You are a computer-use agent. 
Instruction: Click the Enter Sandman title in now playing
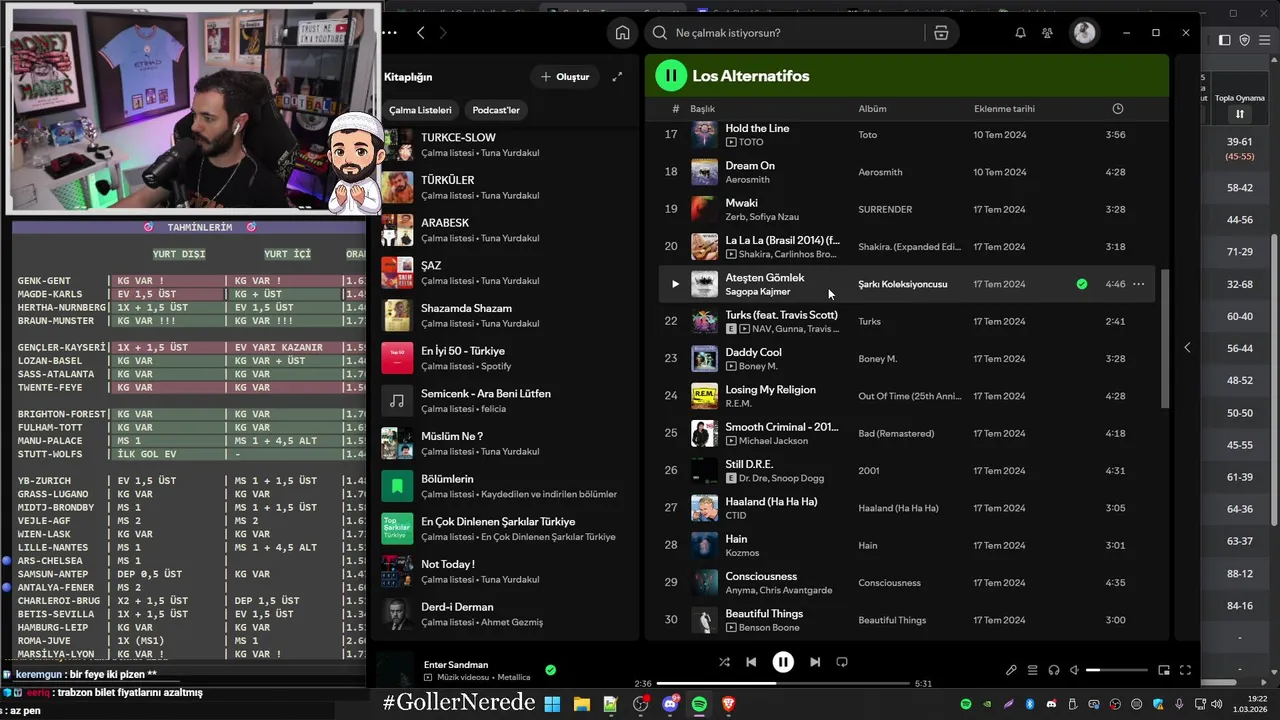tap(456, 665)
